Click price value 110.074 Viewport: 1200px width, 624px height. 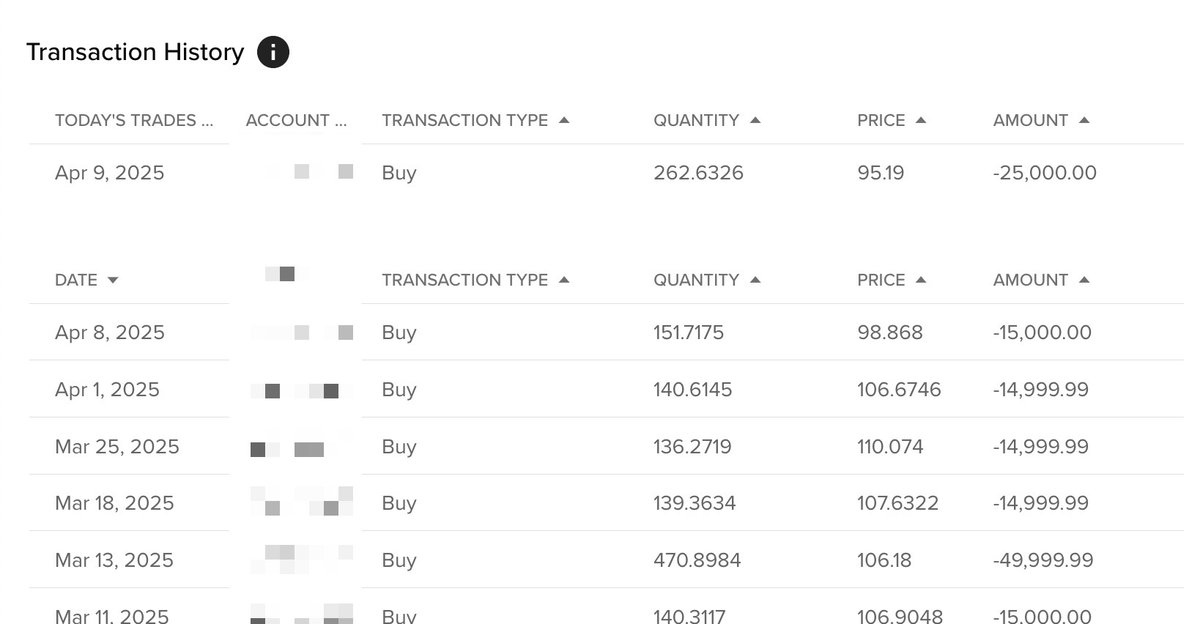click(x=890, y=446)
